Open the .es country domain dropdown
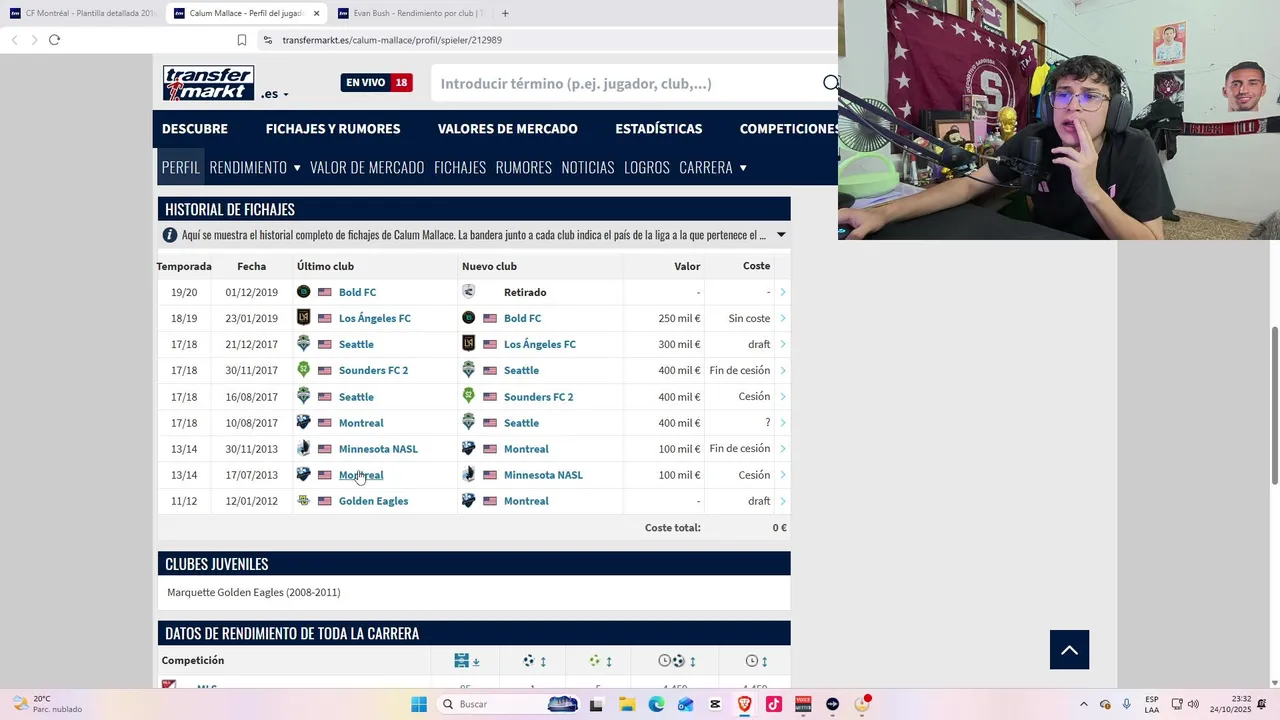 click(x=275, y=94)
